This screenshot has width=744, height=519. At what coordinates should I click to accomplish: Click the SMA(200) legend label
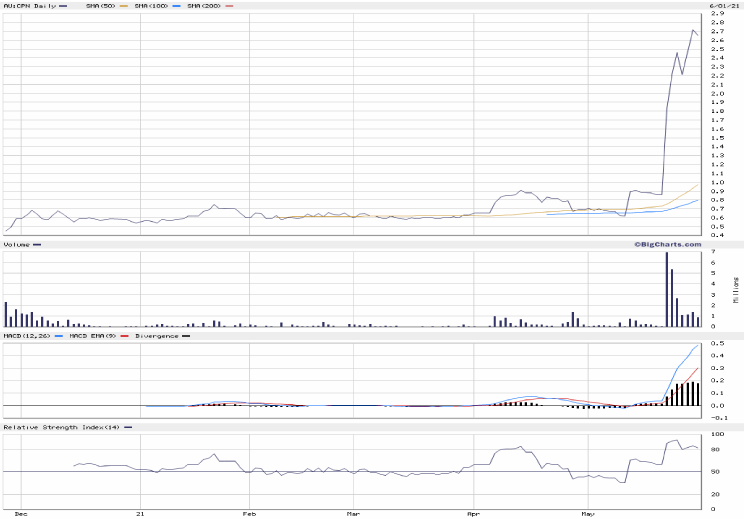point(203,6)
